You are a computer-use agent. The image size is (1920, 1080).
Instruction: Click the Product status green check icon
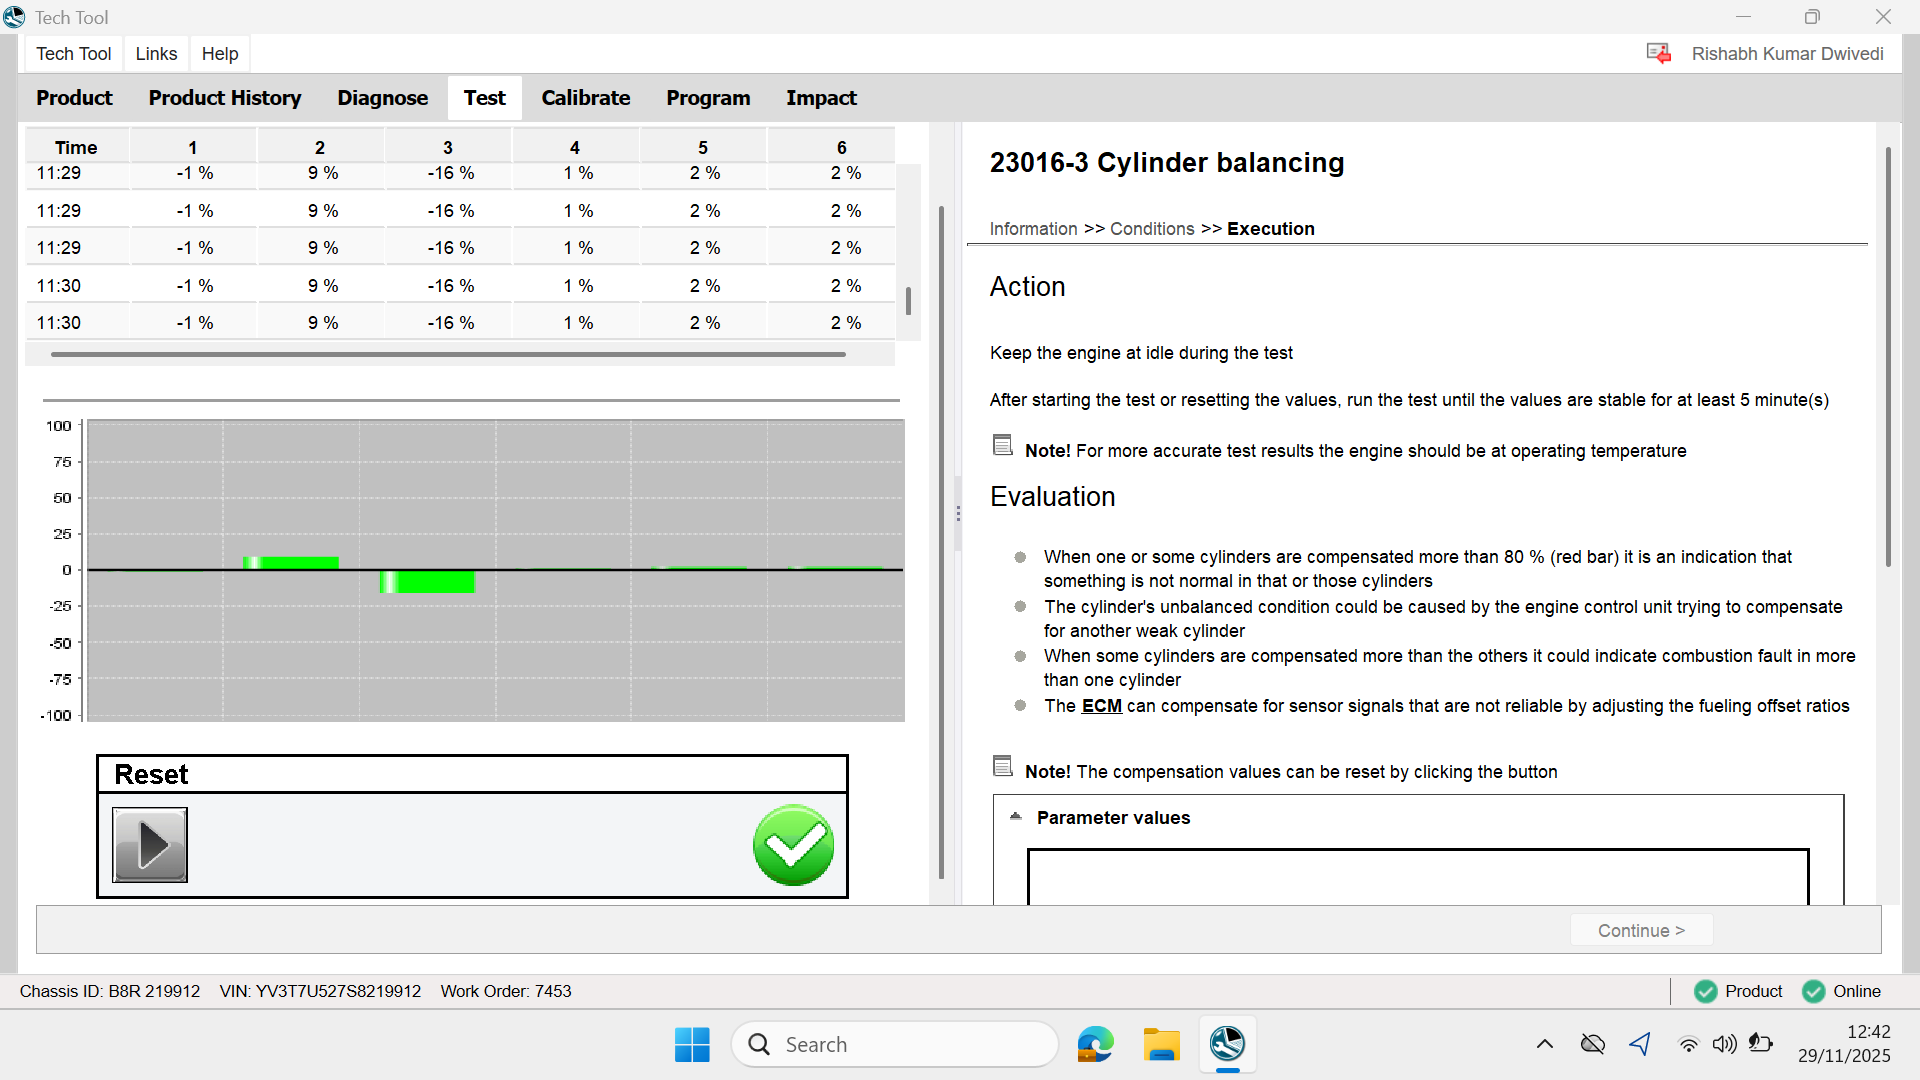1705,991
